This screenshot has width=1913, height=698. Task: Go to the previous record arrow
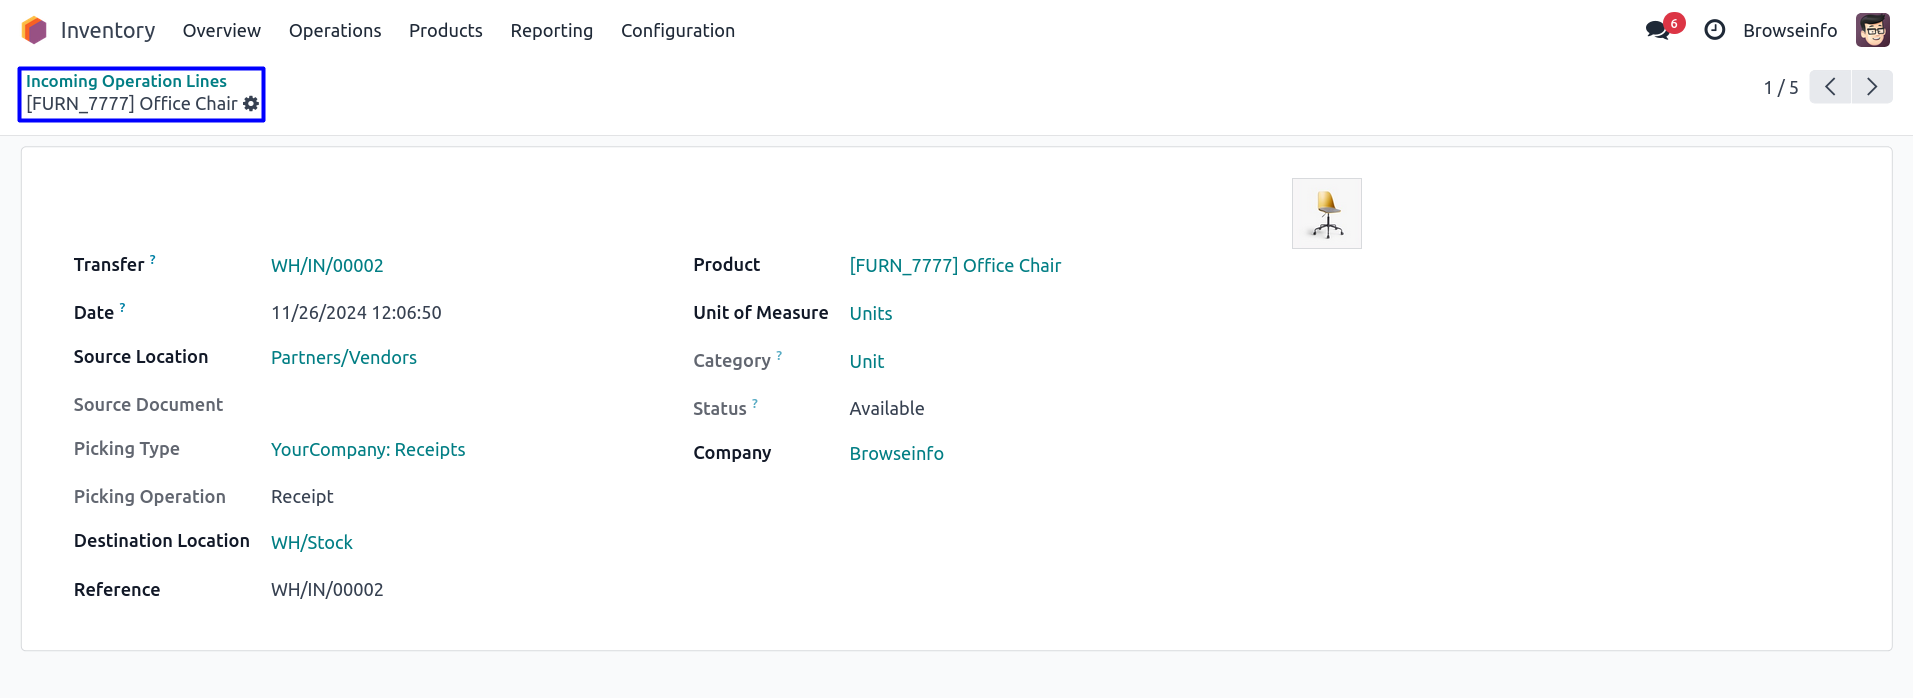coord(1830,87)
